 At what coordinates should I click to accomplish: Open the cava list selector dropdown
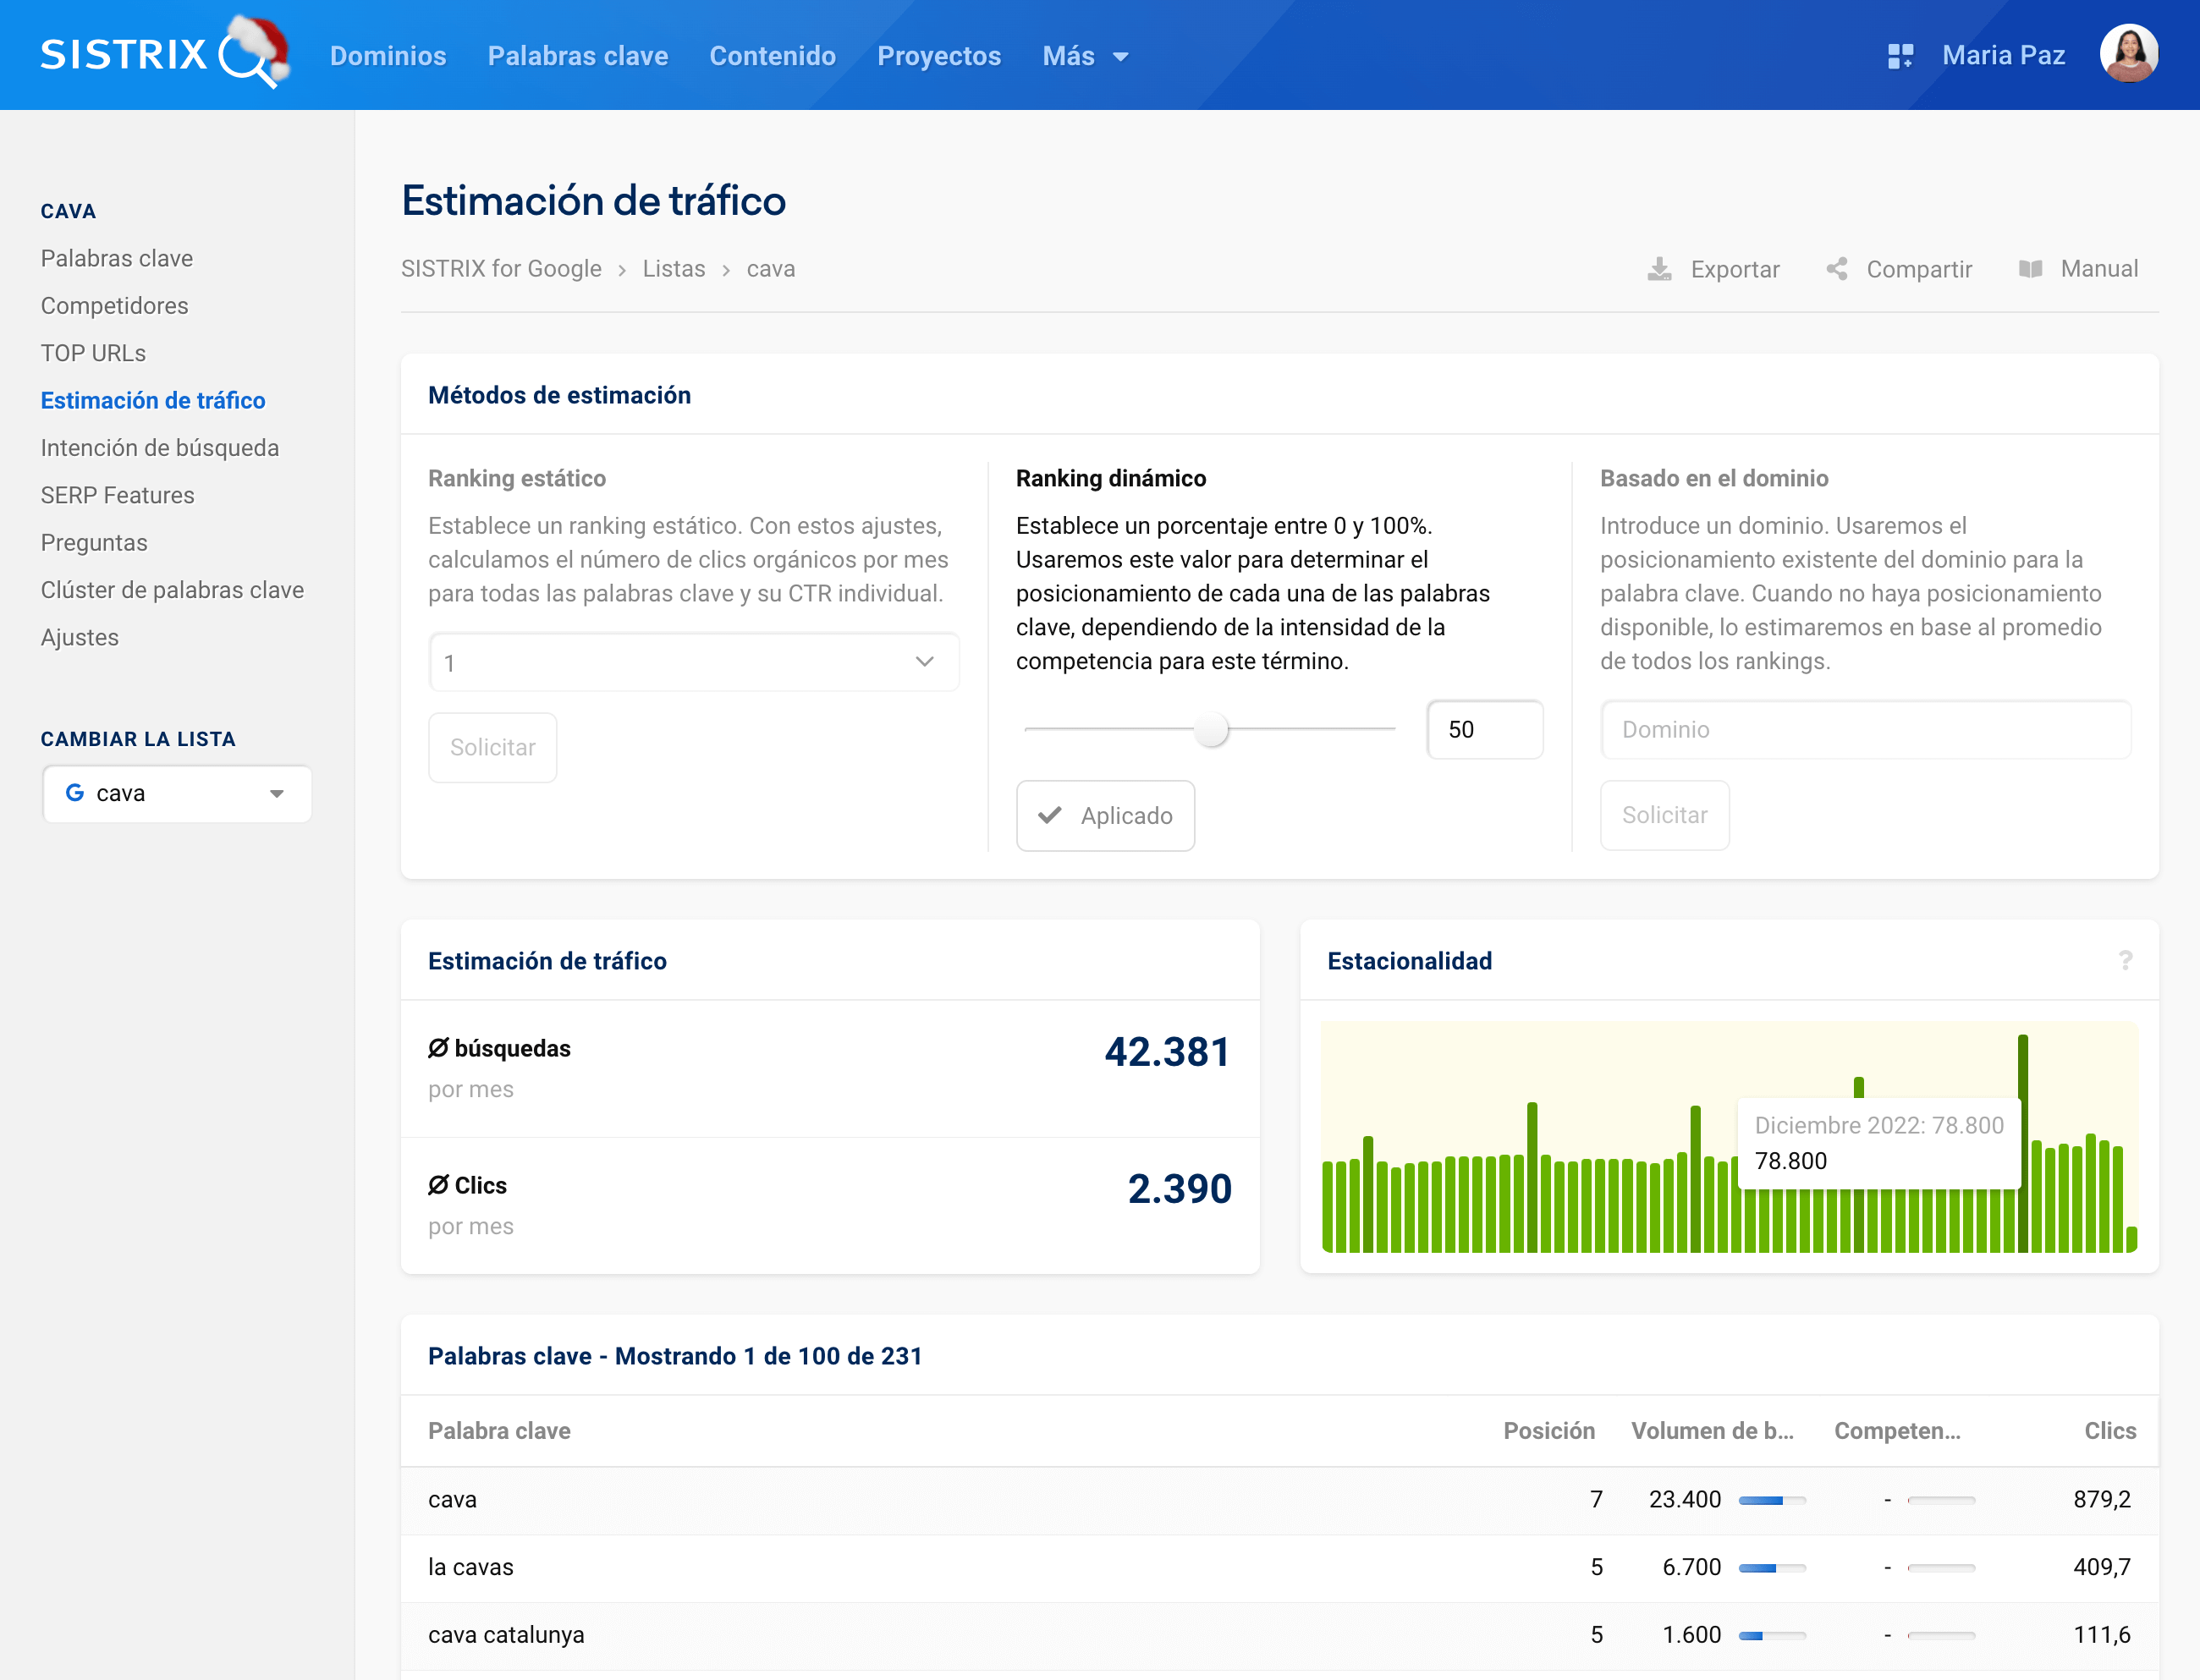177,793
